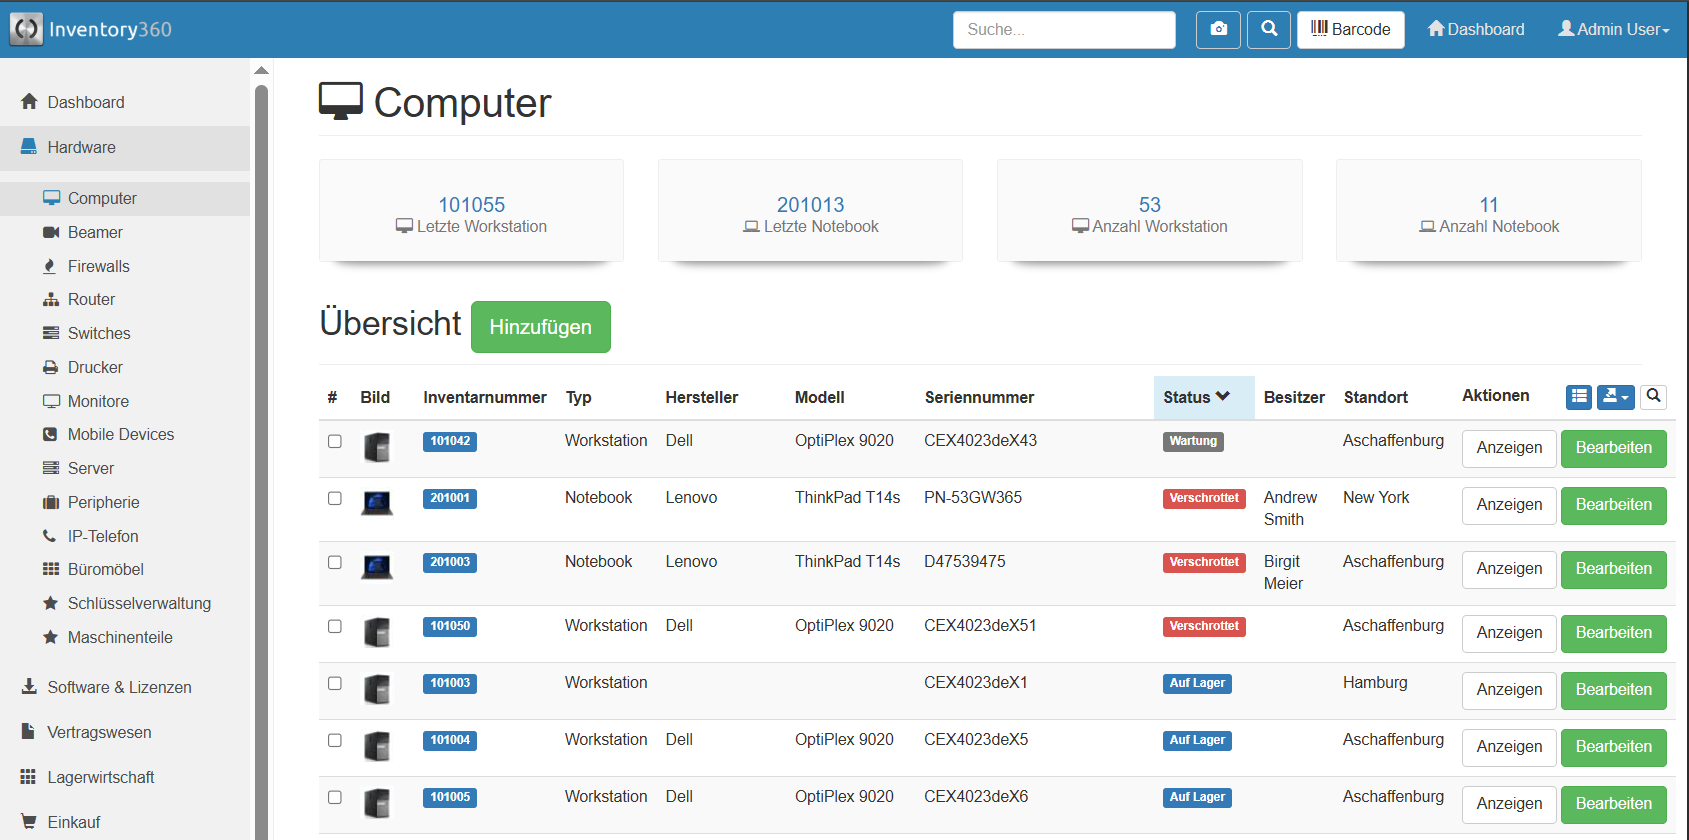The width and height of the screenshot is (1689, 840).
Task: Expand Software & Lizenzen menu
Action: click(119, 687)
